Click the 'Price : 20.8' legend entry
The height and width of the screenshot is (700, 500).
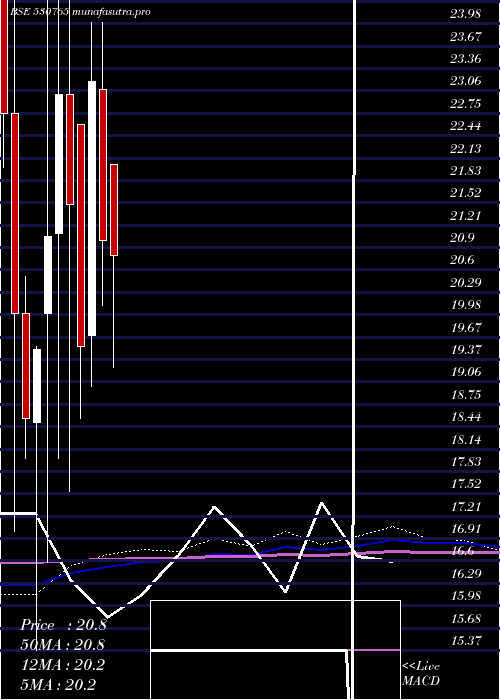click(63, 625)
